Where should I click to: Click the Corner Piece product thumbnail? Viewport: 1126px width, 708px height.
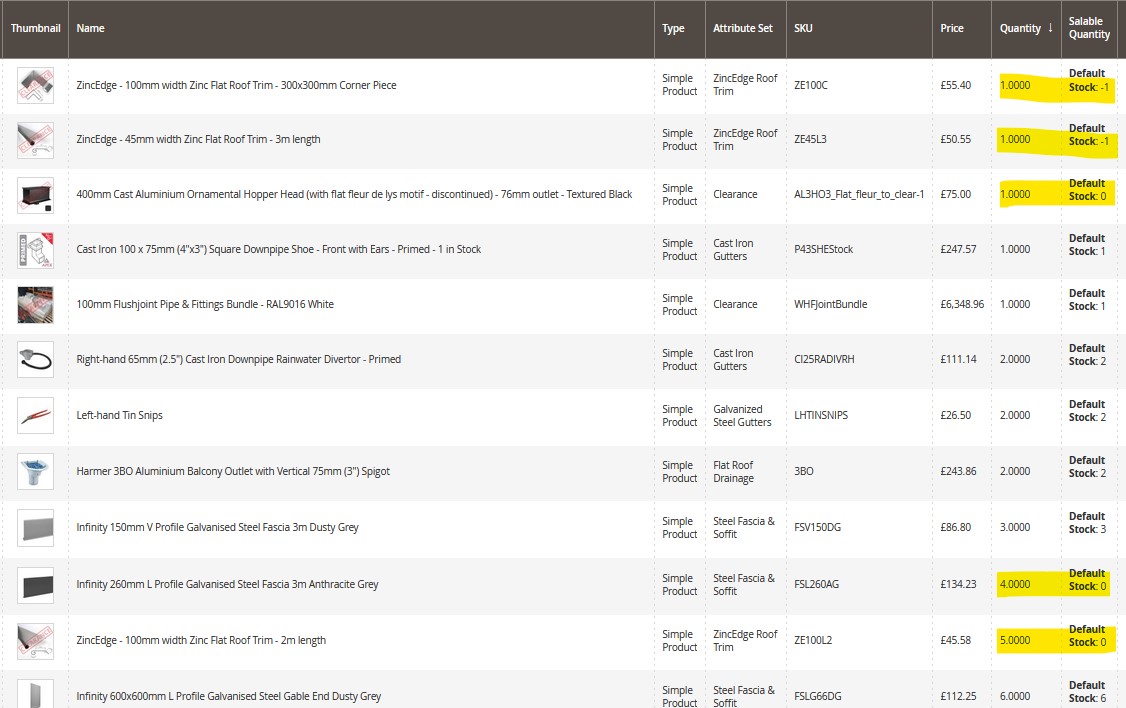tap(35, 85)
